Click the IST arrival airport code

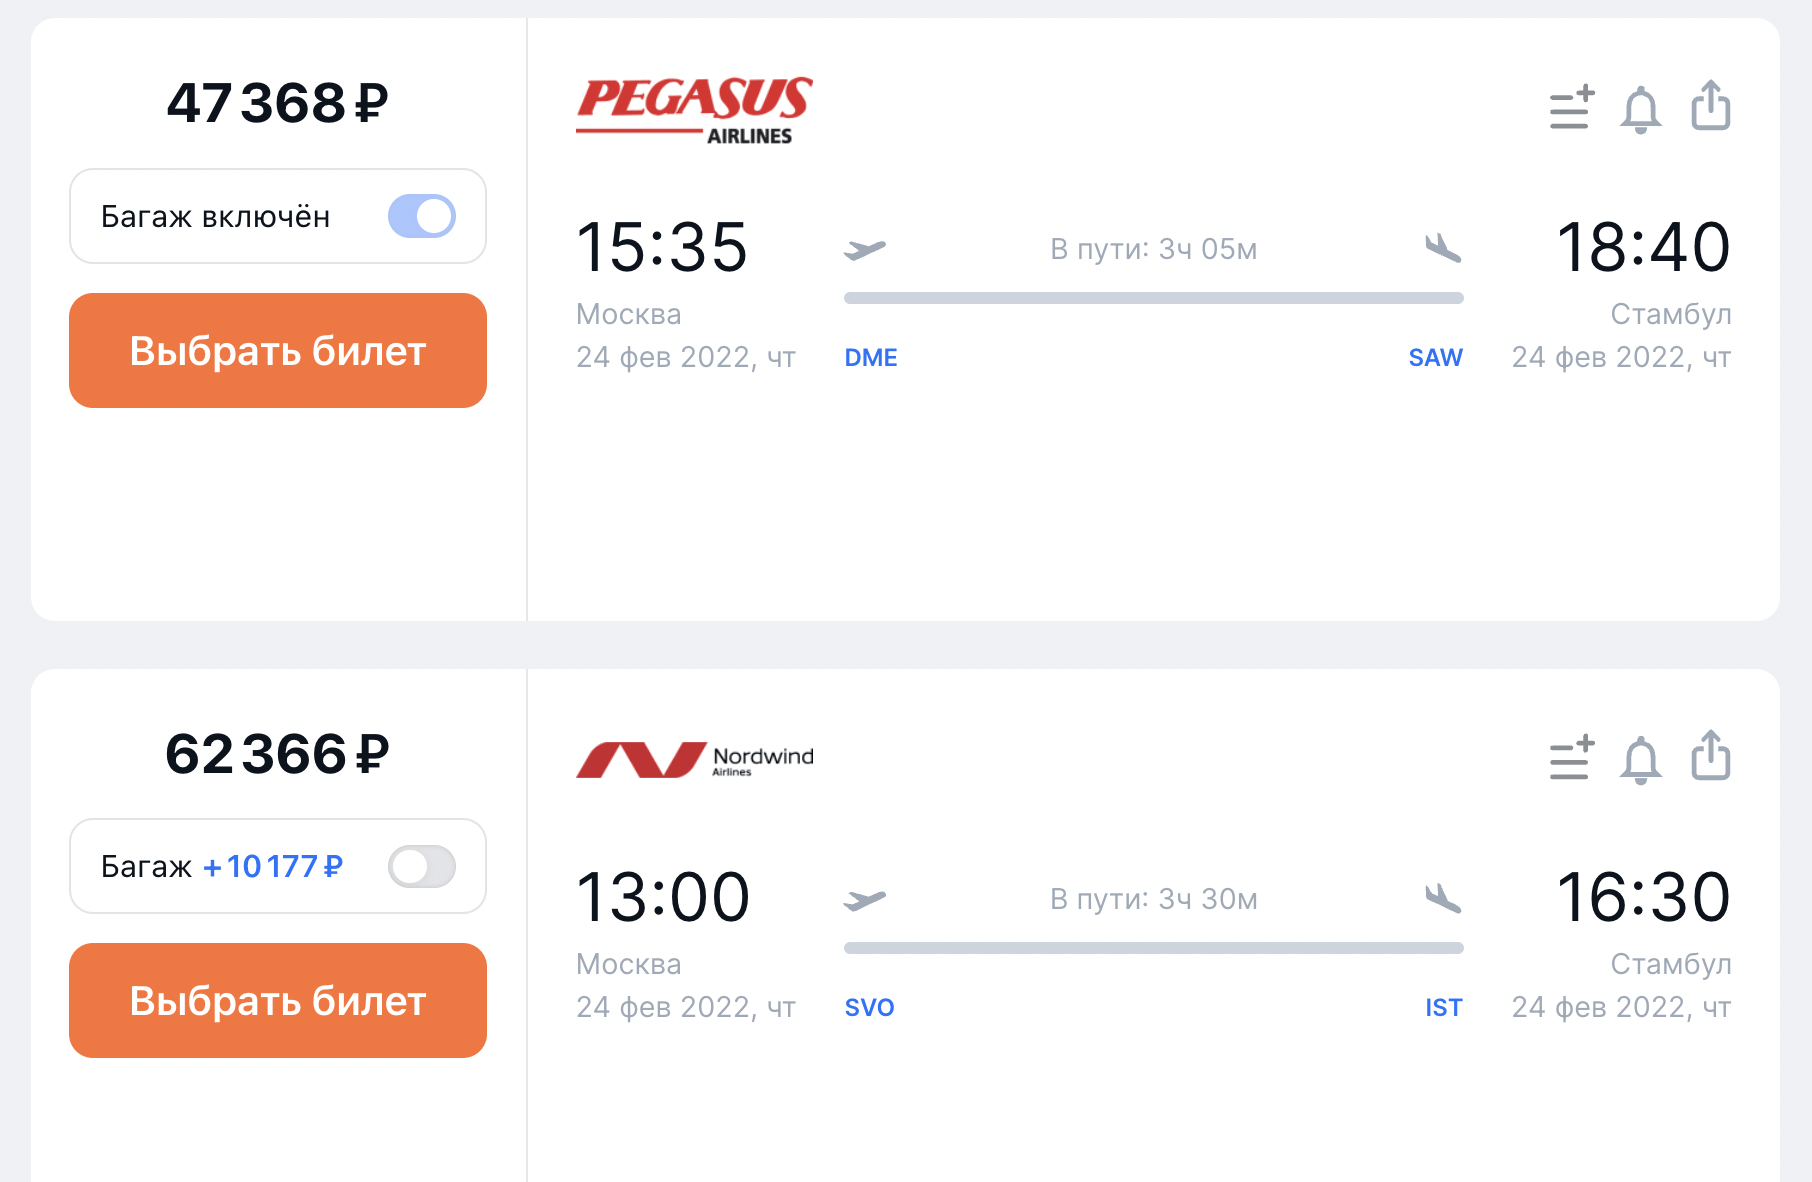pos(1443,1008)
